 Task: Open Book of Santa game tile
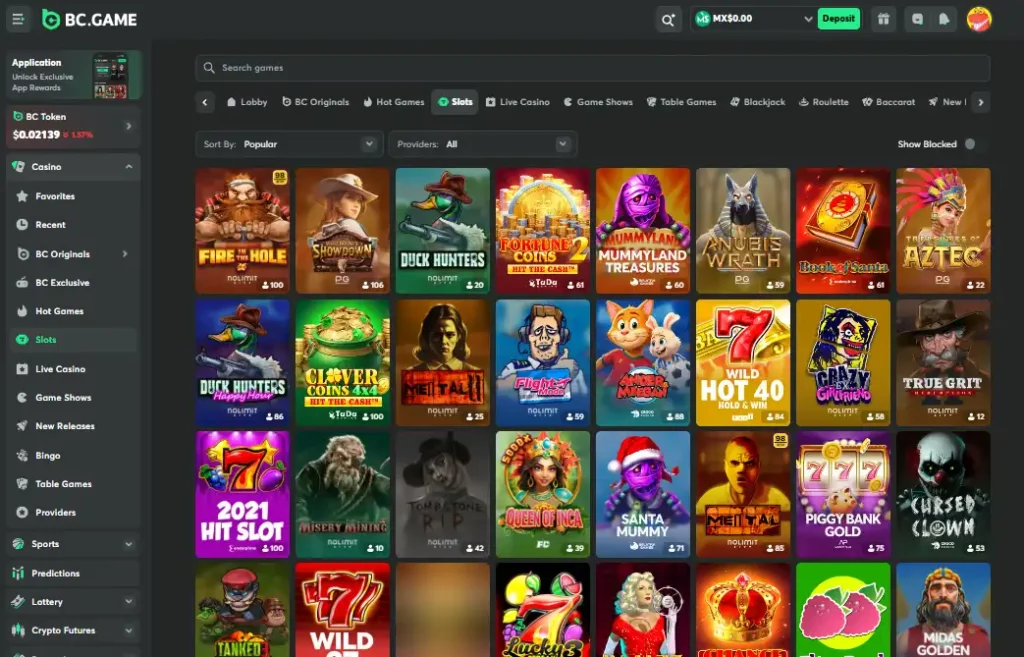[843, 231]
